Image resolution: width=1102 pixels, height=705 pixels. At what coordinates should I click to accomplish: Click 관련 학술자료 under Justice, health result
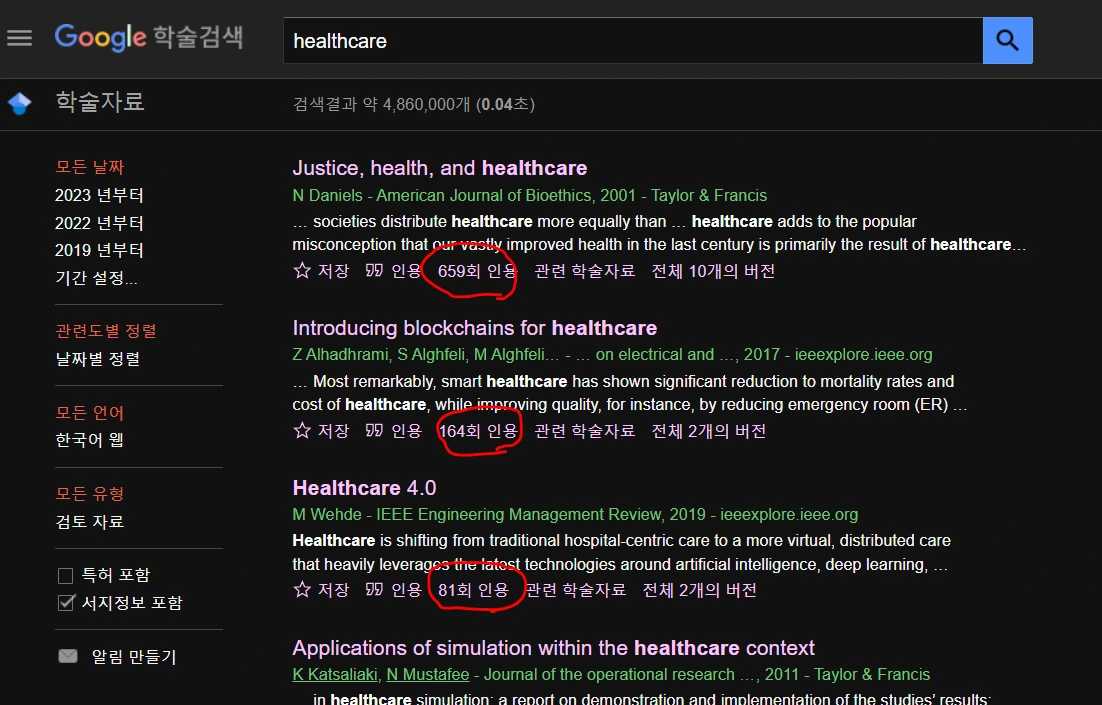click(x=585, y=271)
